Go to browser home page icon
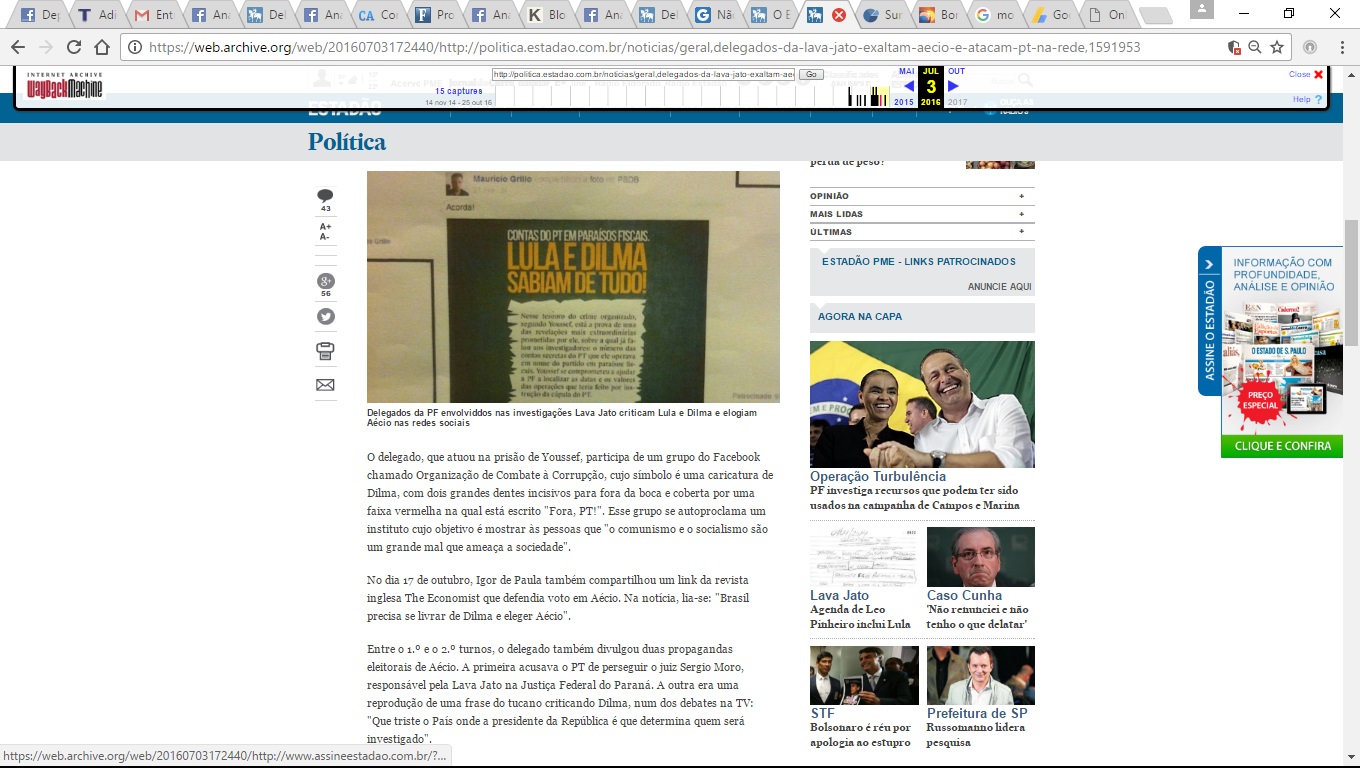Screen dimensions: 1360x768 (101, 47)
